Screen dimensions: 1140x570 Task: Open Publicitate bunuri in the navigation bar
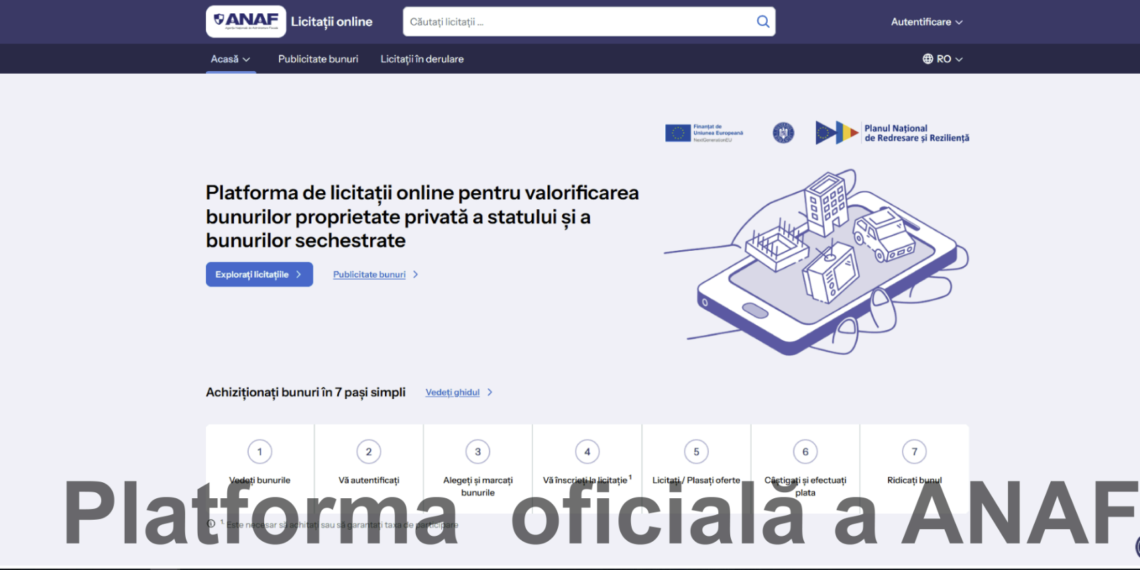coord(318,59)
